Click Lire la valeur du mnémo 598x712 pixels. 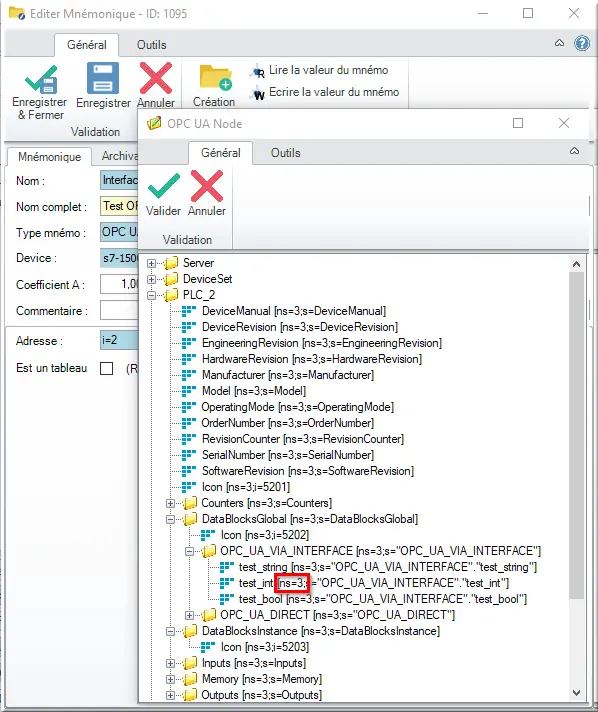coord(328,70)
